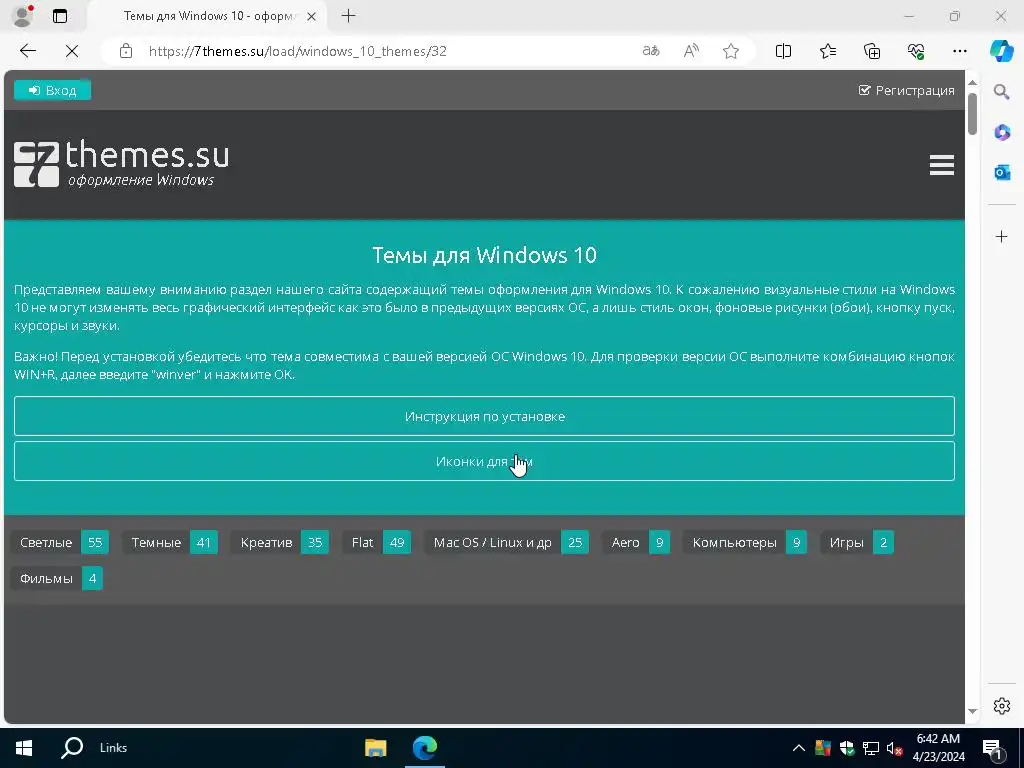
Task: Select the Фильмы category tag
Action: [x=57, y=579]
